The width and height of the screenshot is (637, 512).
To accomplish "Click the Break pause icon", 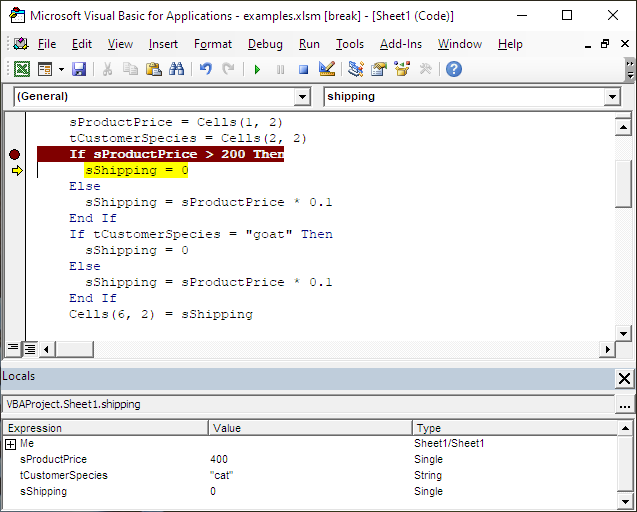I will [x=280, y=69].
